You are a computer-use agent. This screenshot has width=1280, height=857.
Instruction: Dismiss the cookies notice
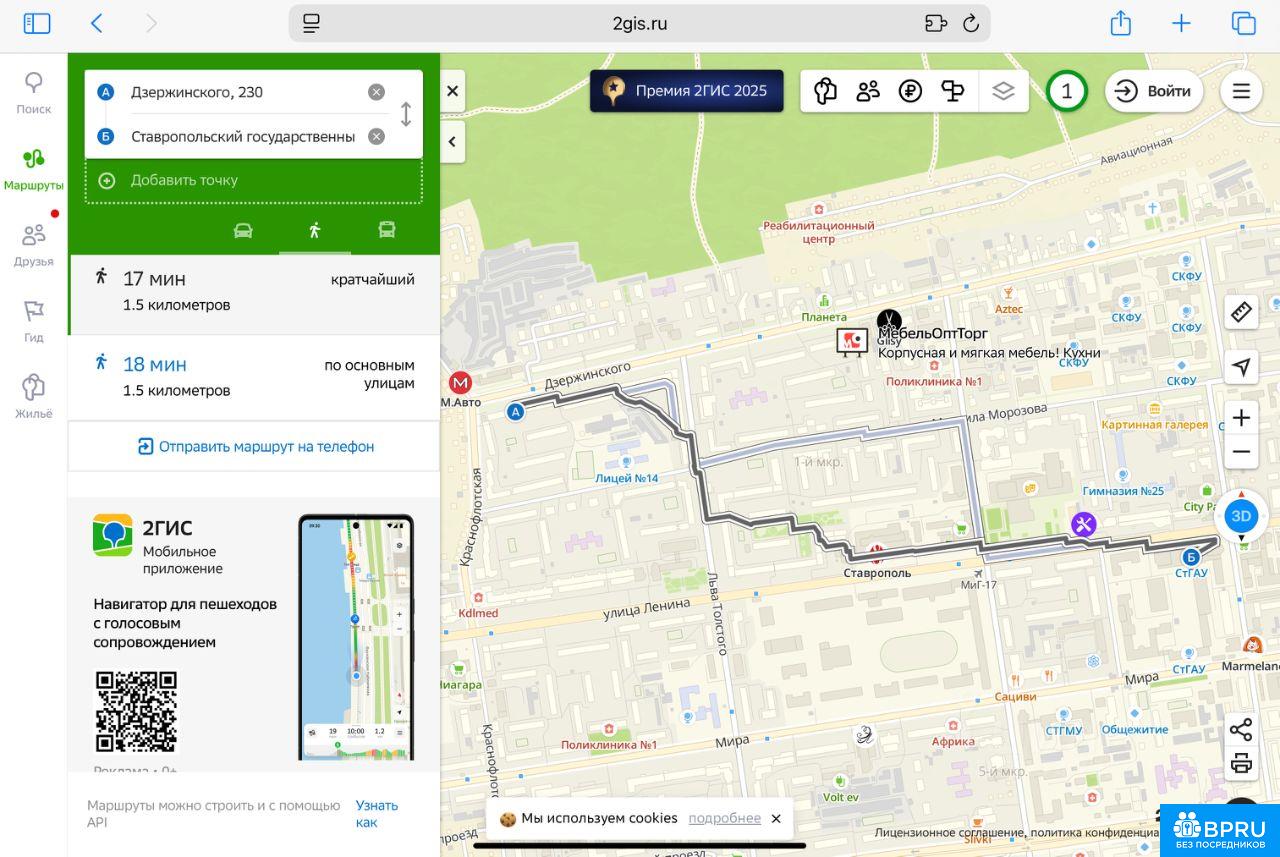tap(776, 818)
